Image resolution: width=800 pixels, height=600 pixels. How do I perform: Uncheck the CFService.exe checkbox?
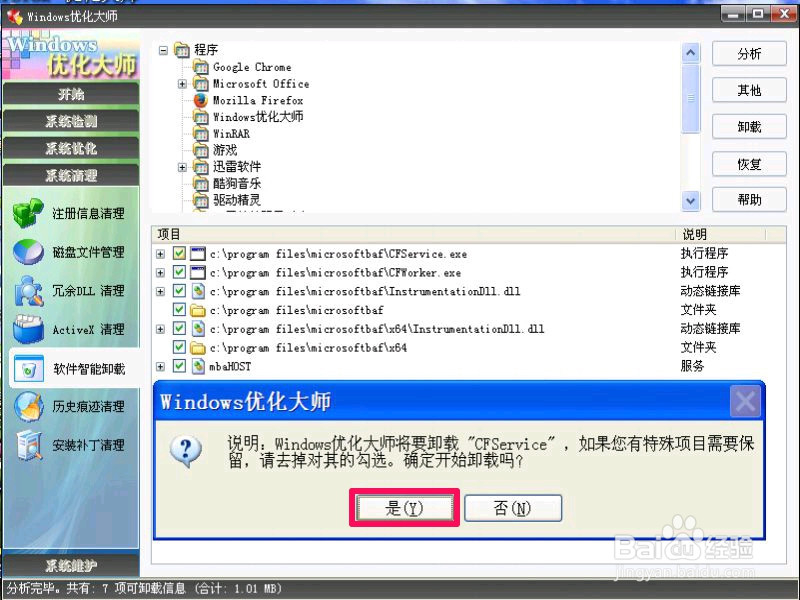[x=179, y=253]
